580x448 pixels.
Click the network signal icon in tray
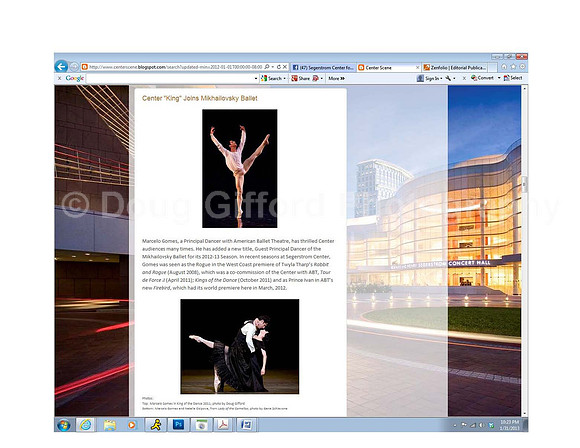pyautogui.click(x=472, y=425)
